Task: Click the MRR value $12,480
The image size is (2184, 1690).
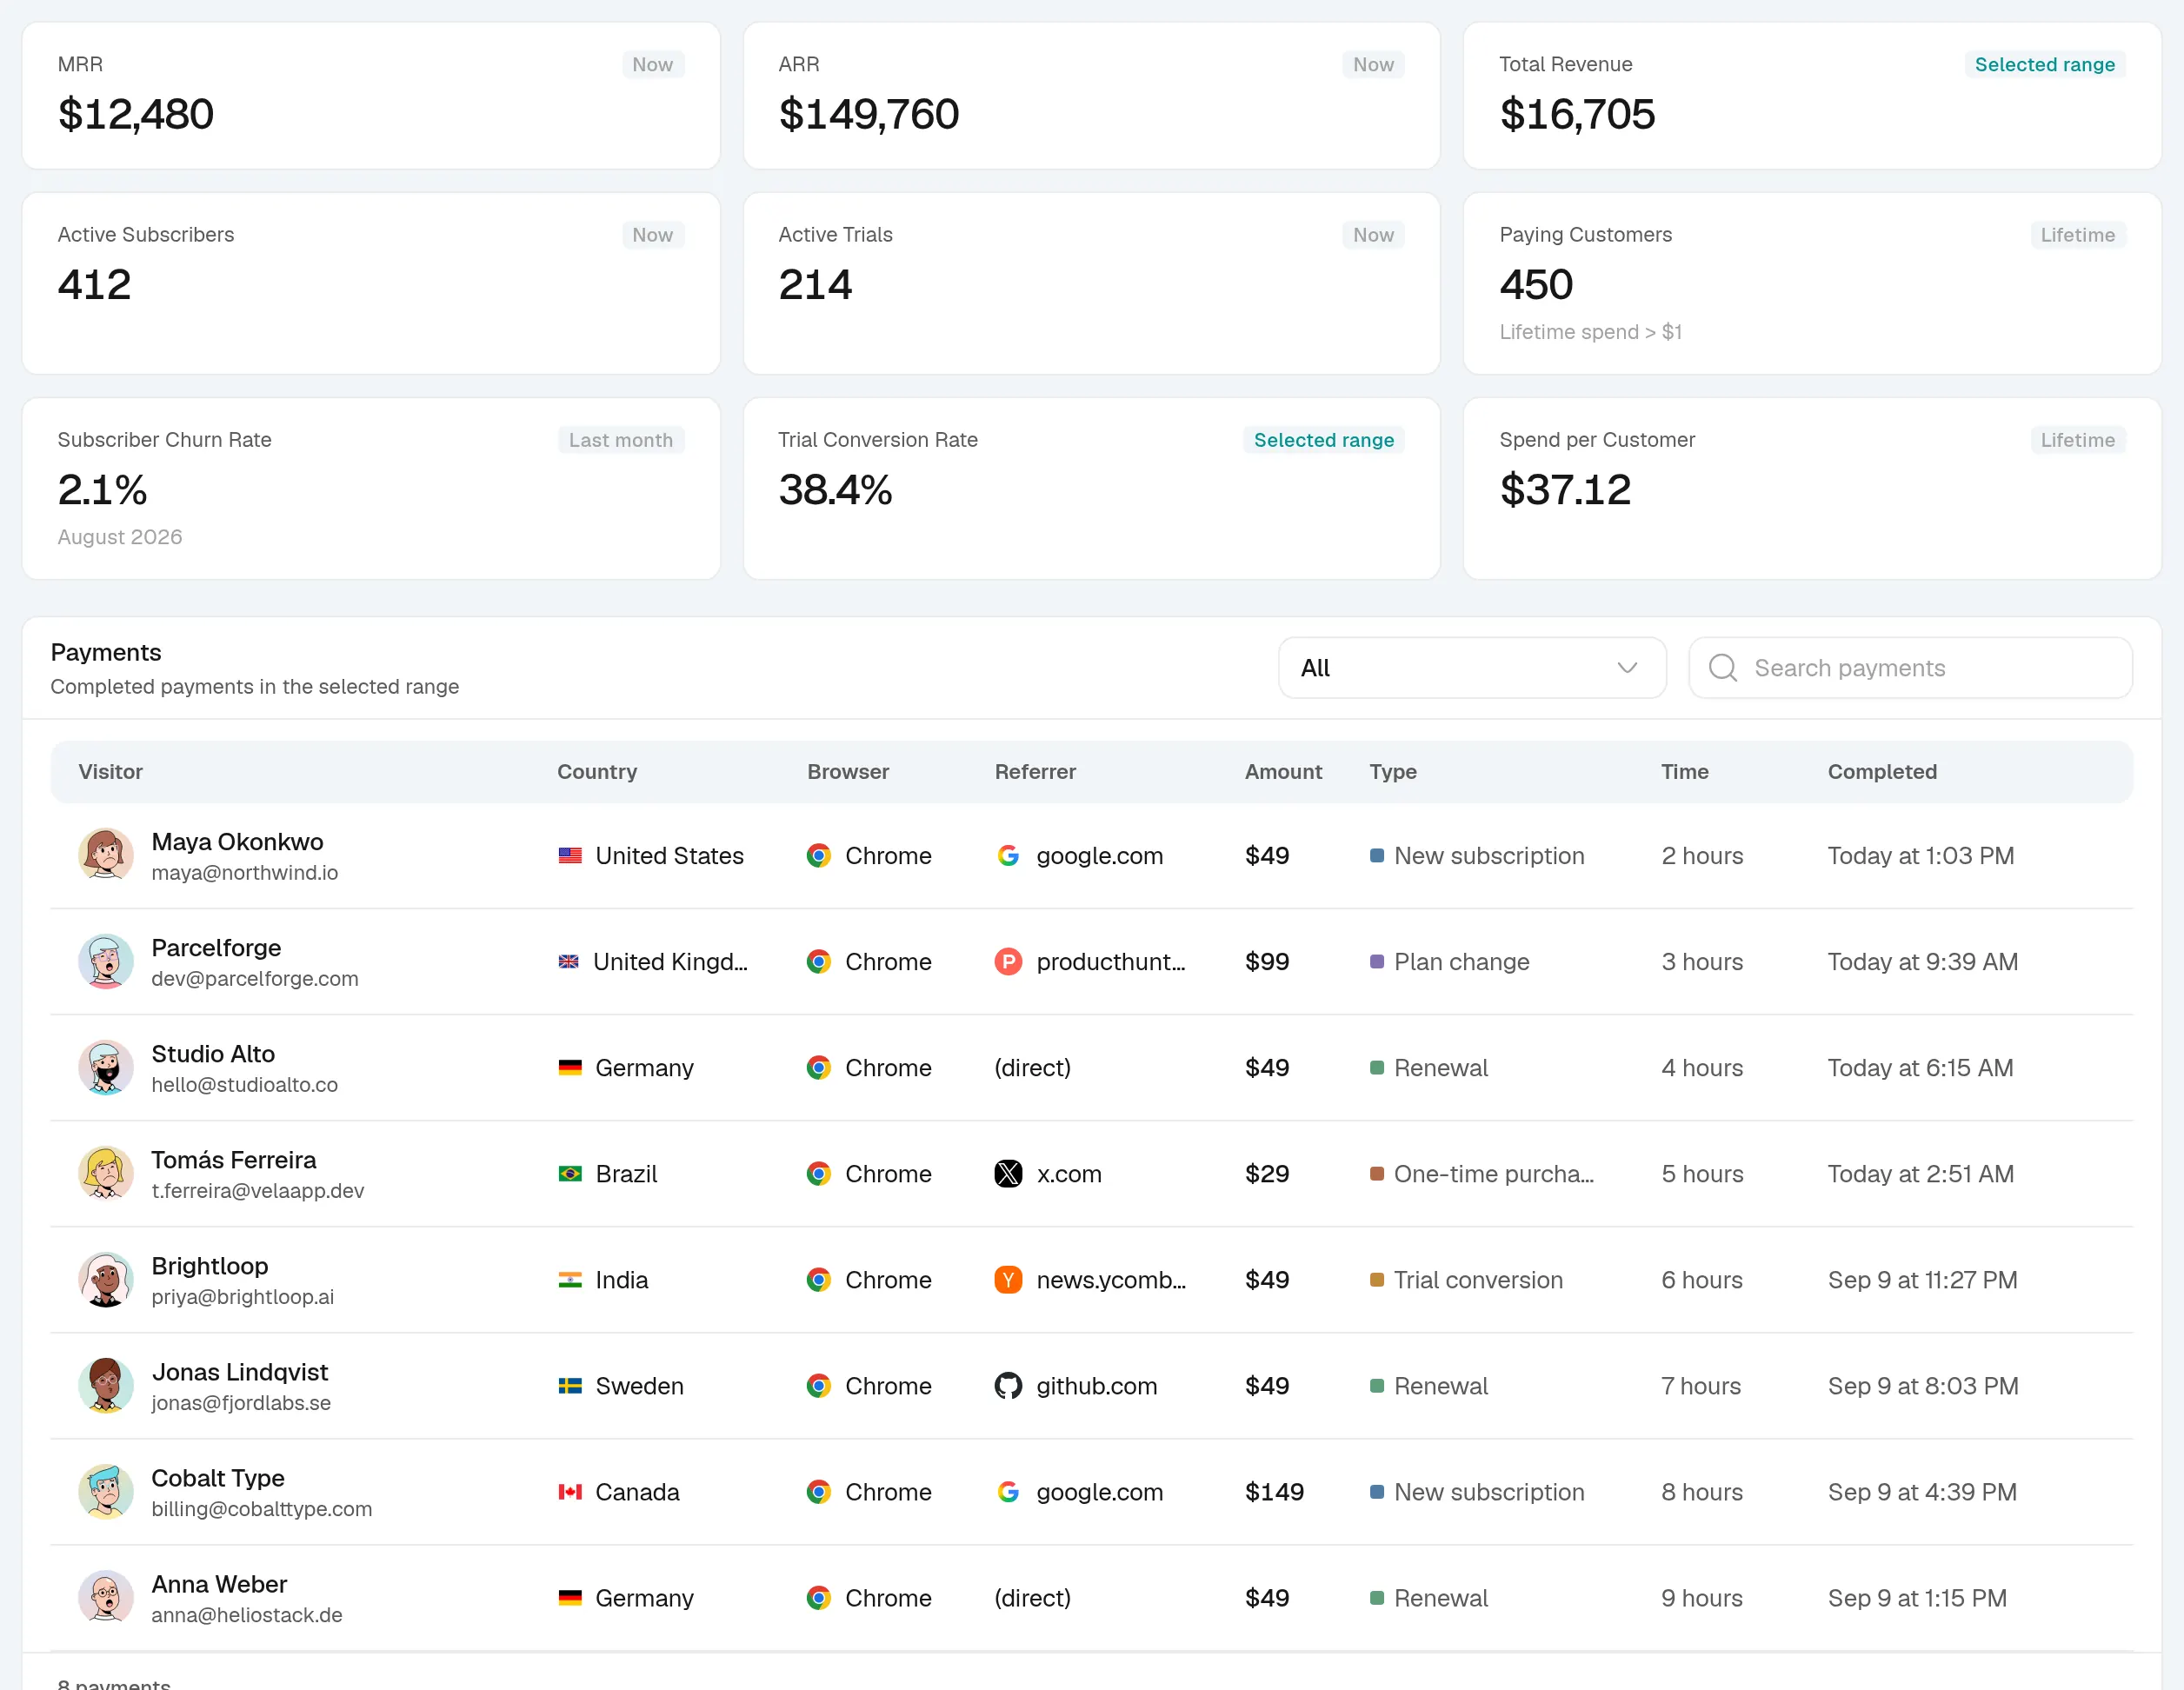Action: [136, 114]
